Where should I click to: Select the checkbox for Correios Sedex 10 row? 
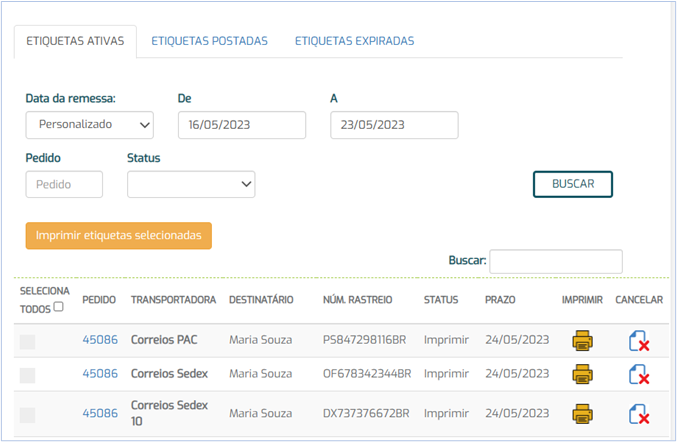(x=28, y=414)
